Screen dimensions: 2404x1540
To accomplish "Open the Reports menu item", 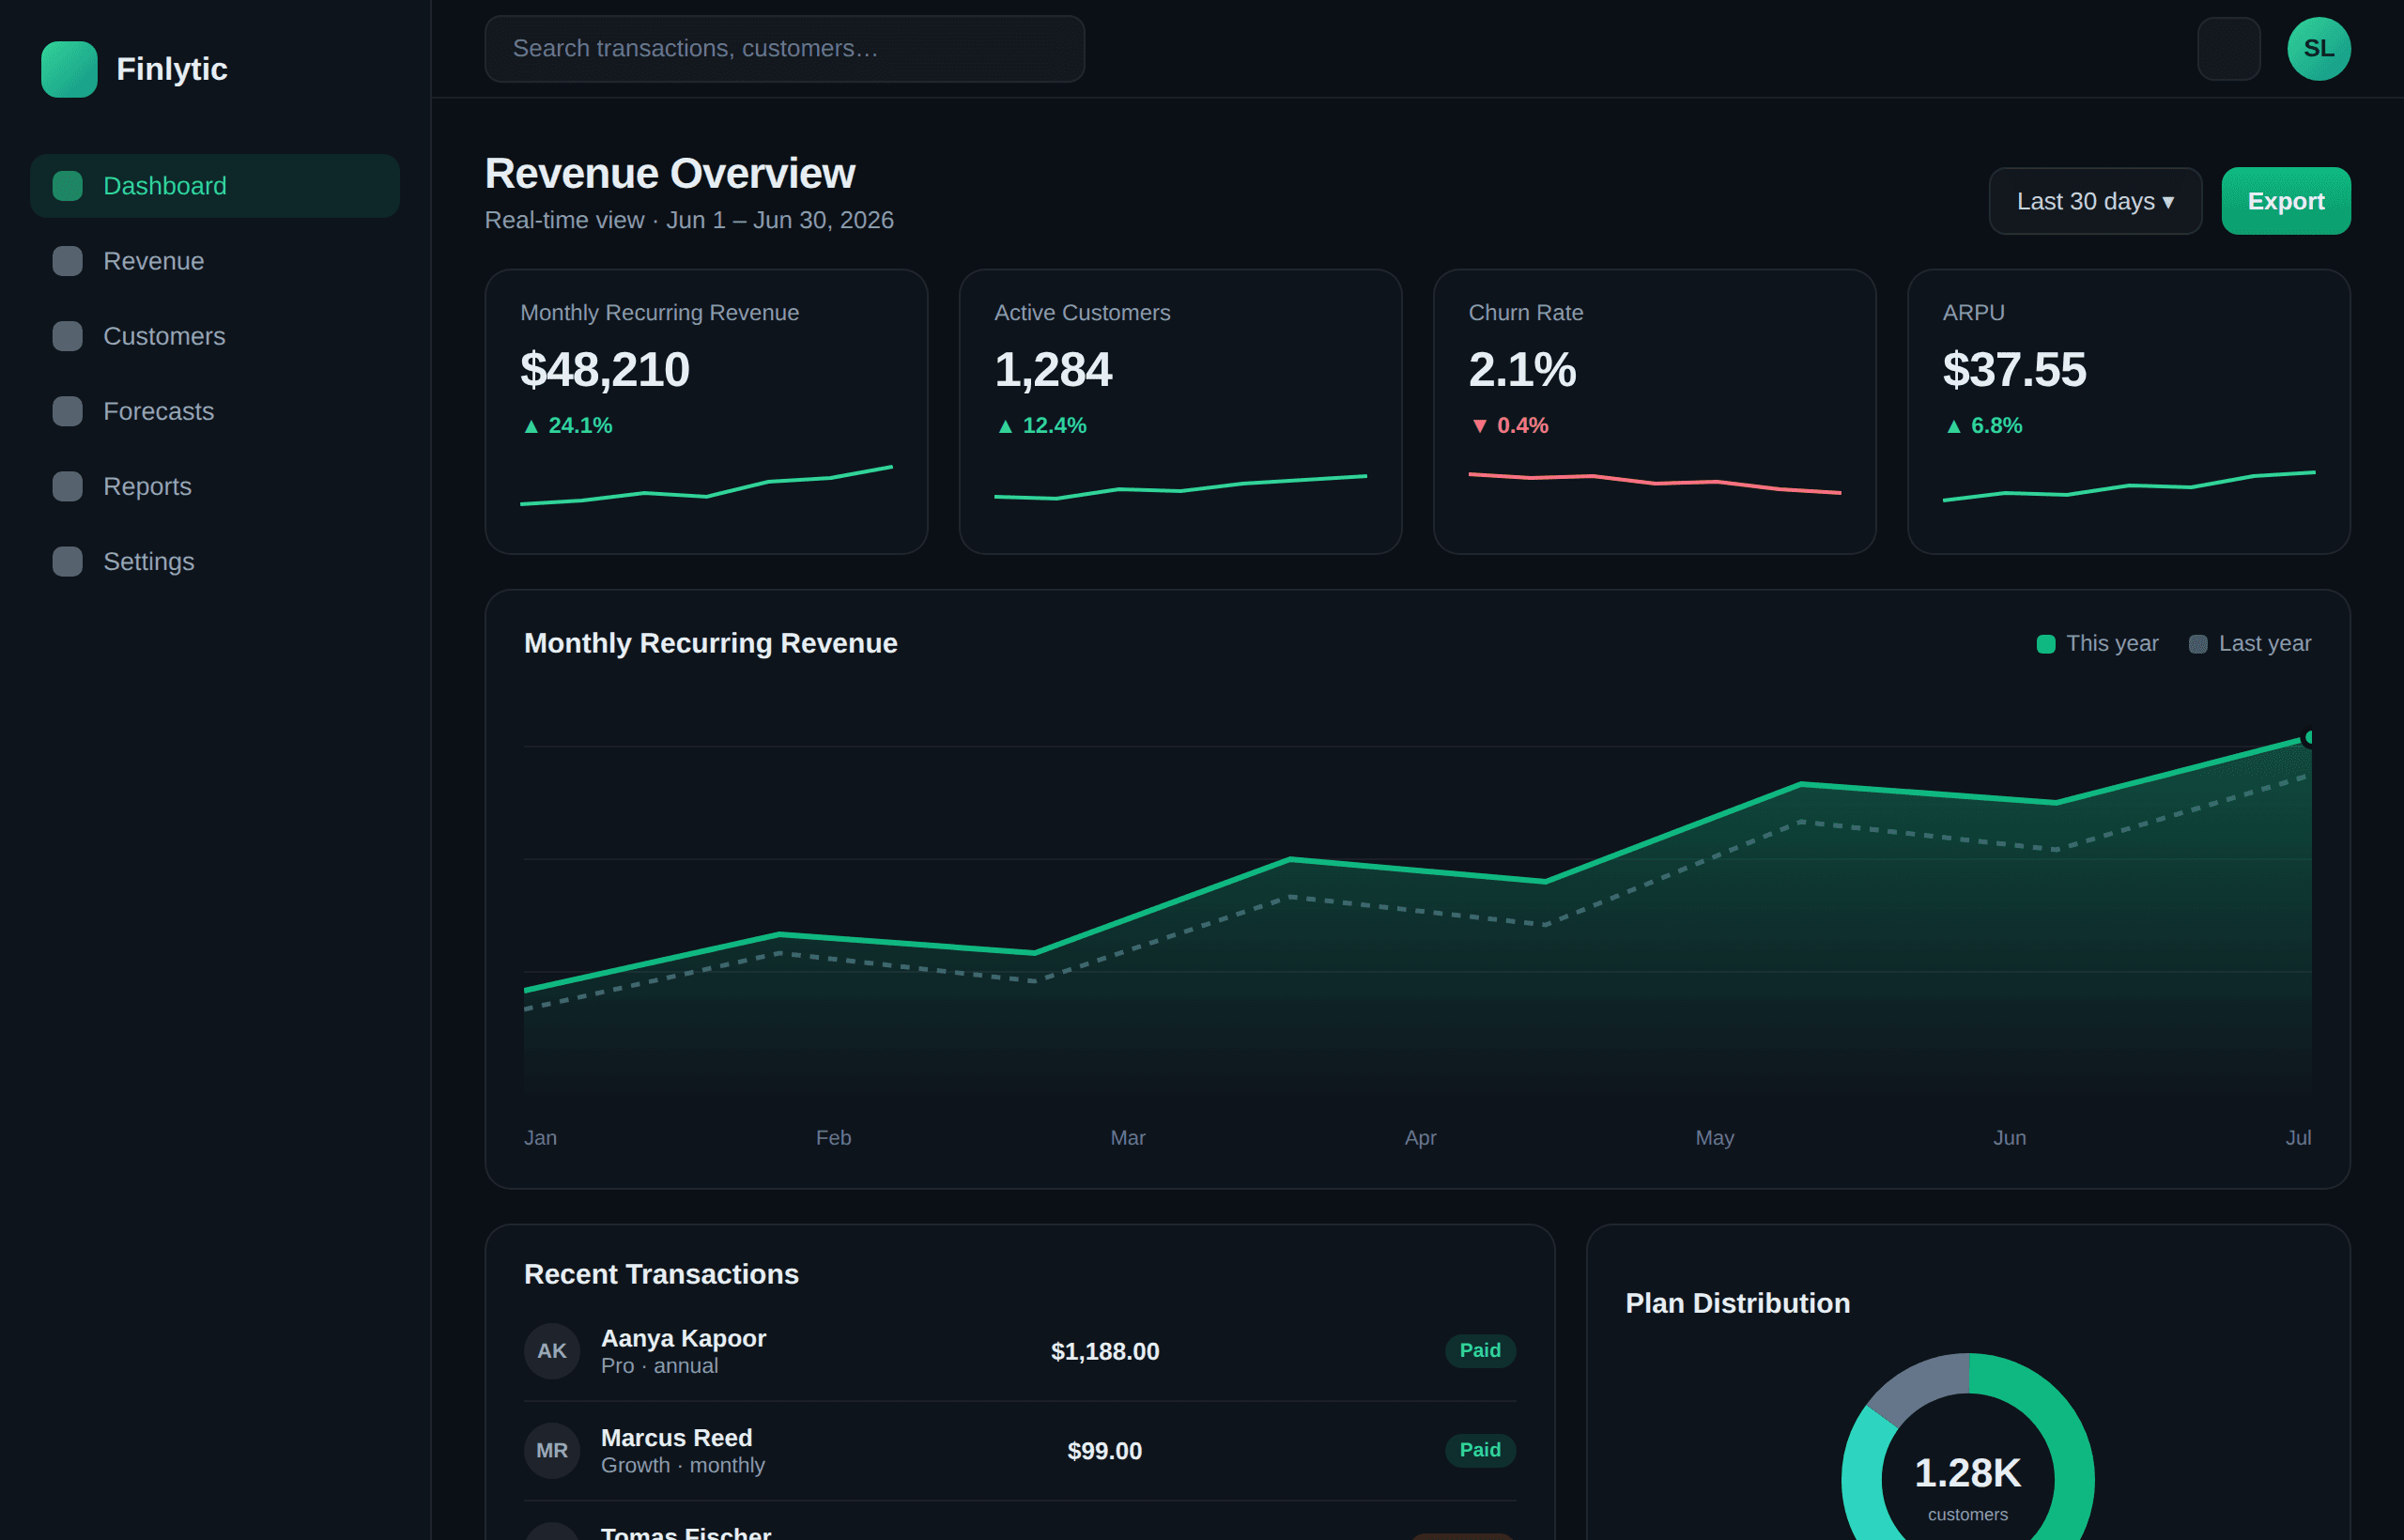I will (215, 486).
